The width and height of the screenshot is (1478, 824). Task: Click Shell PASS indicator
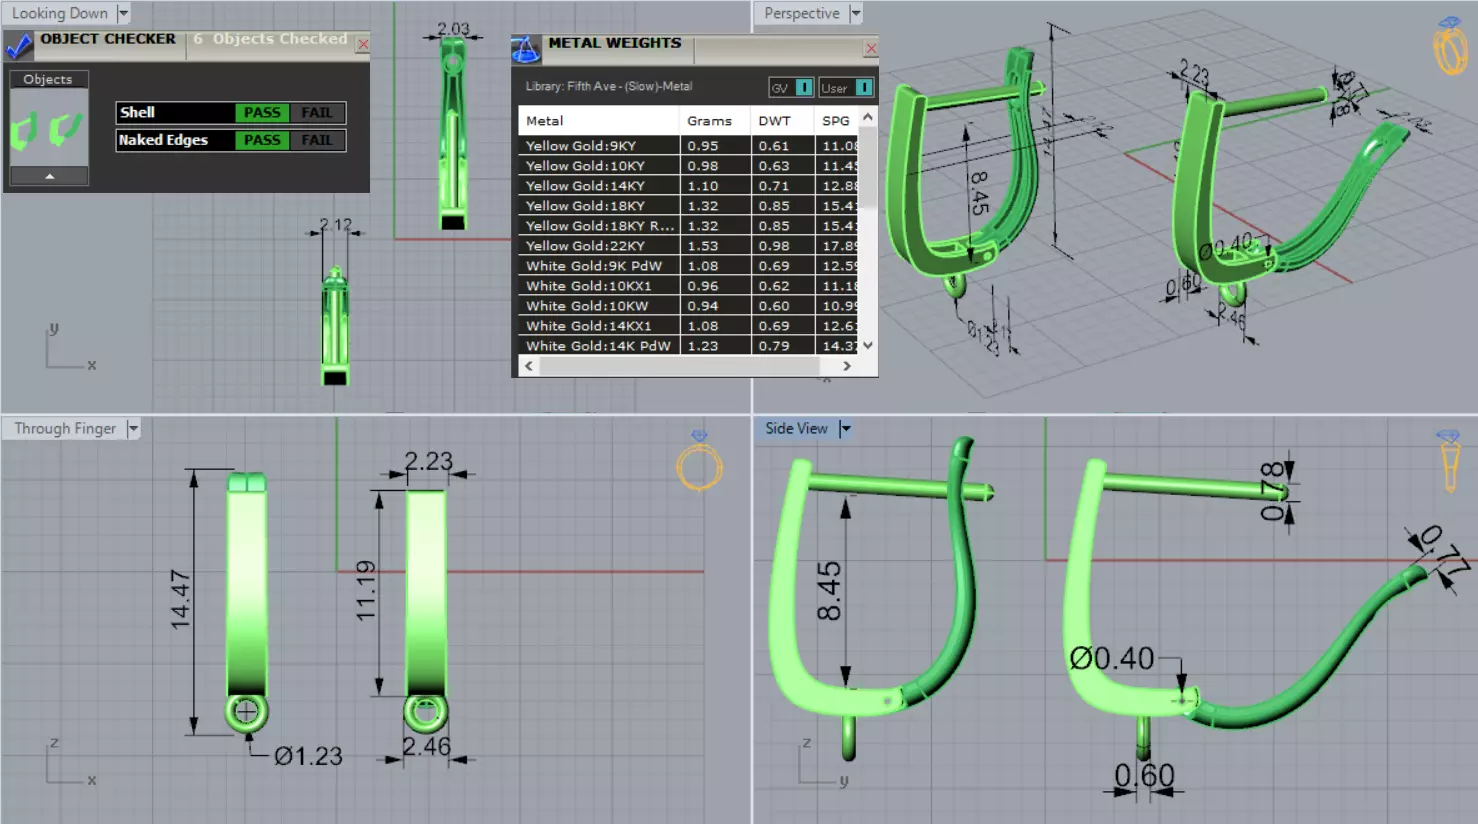coord(262,112)
